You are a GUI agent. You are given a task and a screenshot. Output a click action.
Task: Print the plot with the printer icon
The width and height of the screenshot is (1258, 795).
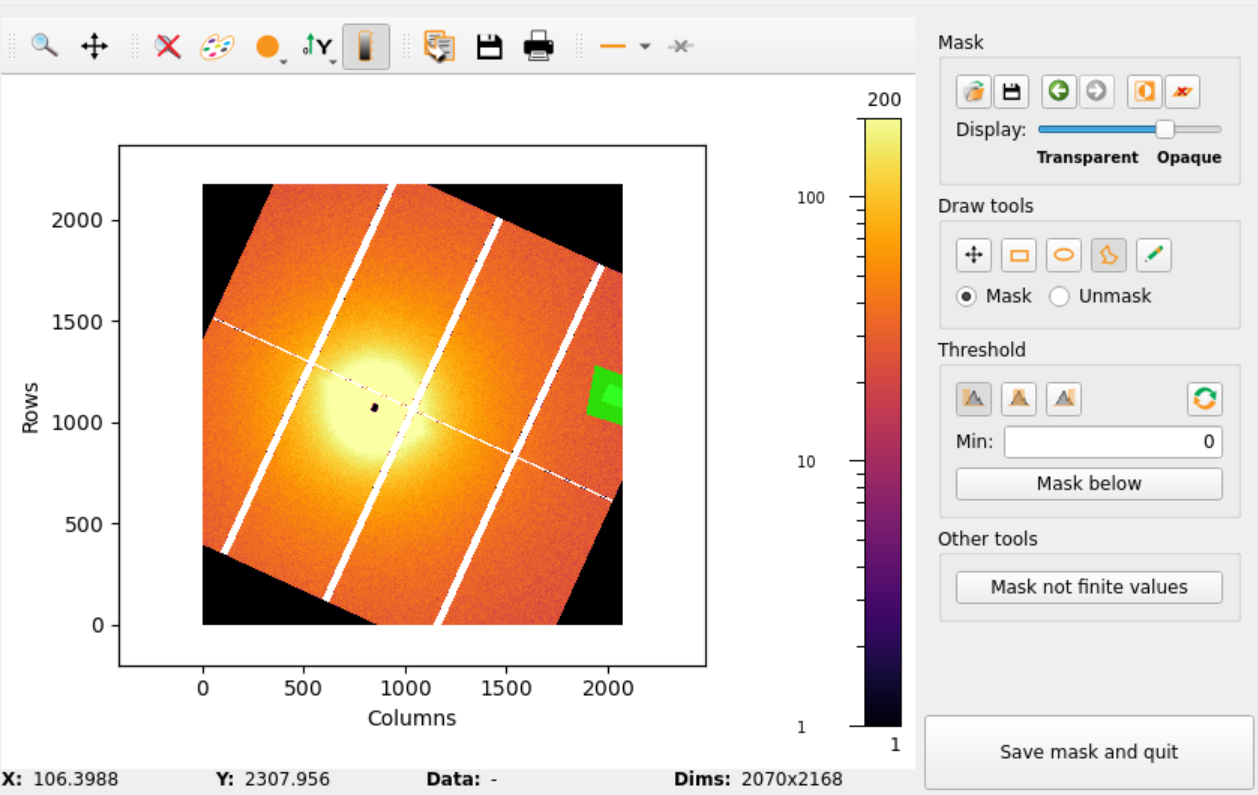[x=539, y=46]
